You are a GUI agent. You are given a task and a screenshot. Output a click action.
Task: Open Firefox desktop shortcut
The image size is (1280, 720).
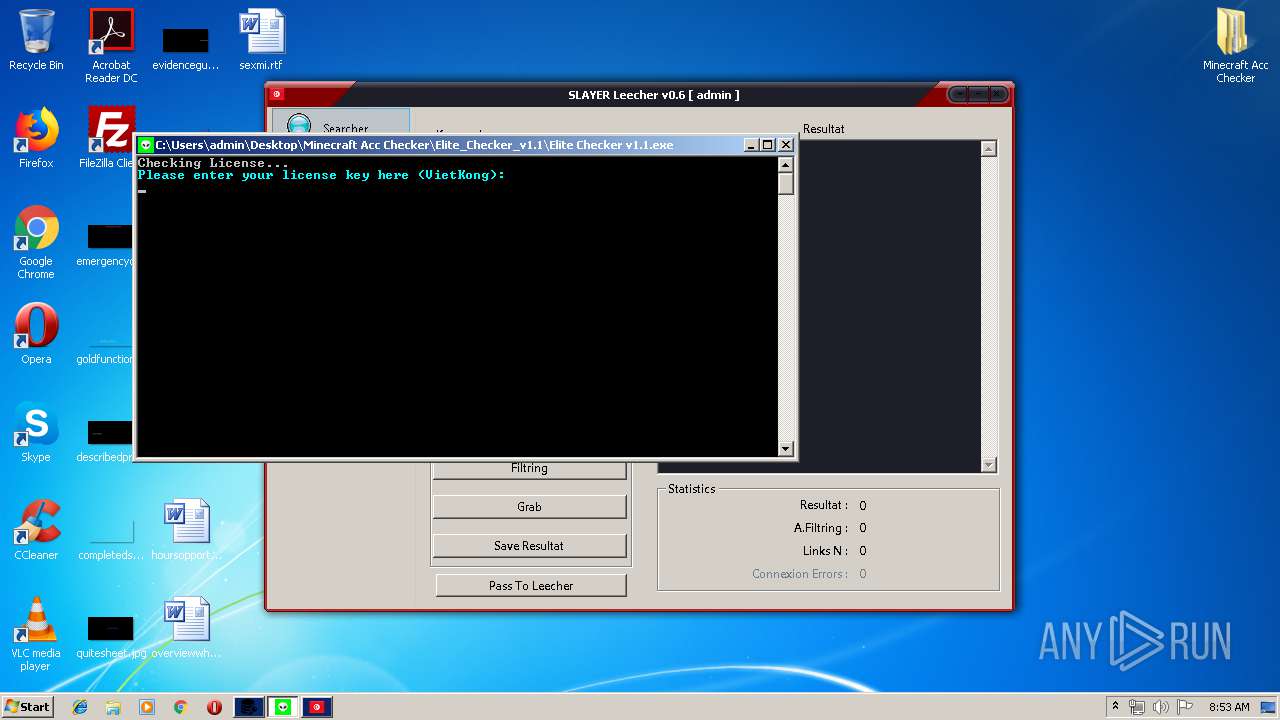point(36,138)
